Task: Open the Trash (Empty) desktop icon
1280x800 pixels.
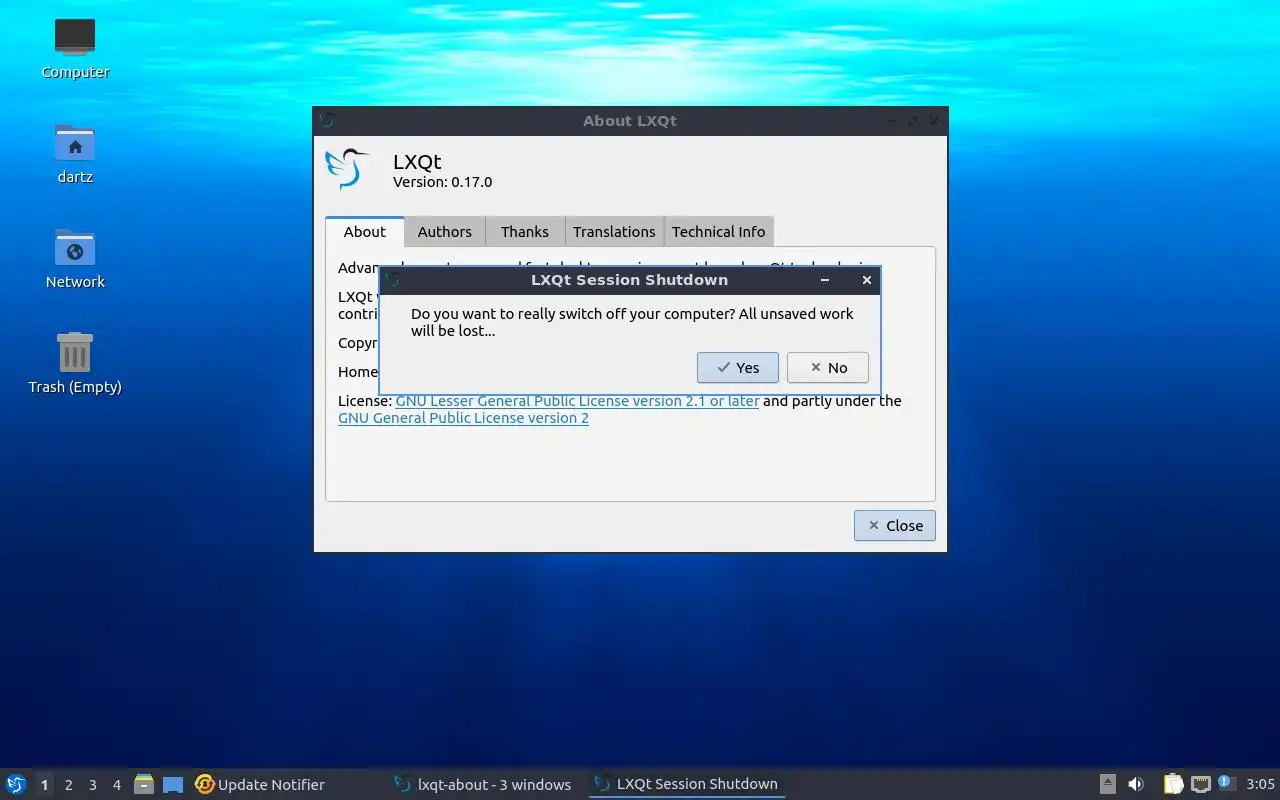Action: coord(75,364)
